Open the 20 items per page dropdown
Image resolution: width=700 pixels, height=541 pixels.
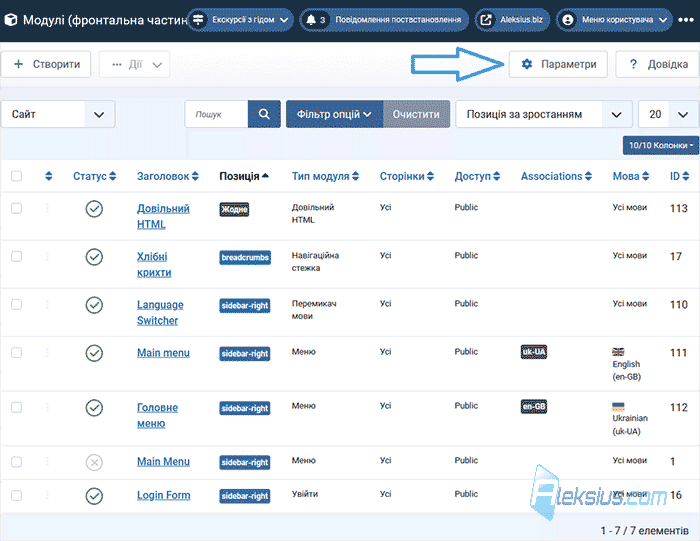pyautogui.click(x=669, y=114)
